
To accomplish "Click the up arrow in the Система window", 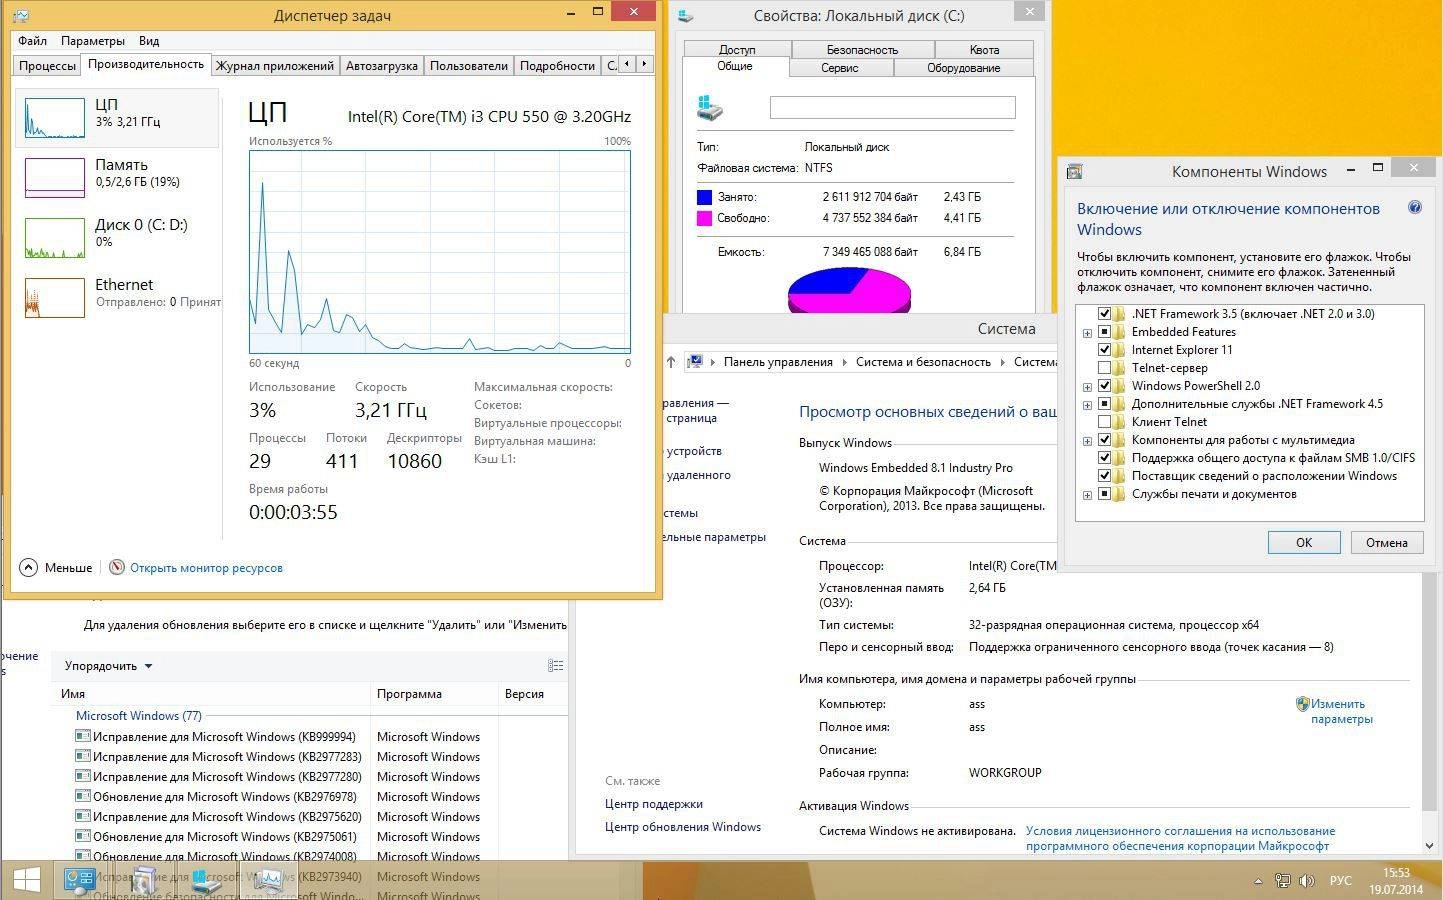I will coord(670,362).
